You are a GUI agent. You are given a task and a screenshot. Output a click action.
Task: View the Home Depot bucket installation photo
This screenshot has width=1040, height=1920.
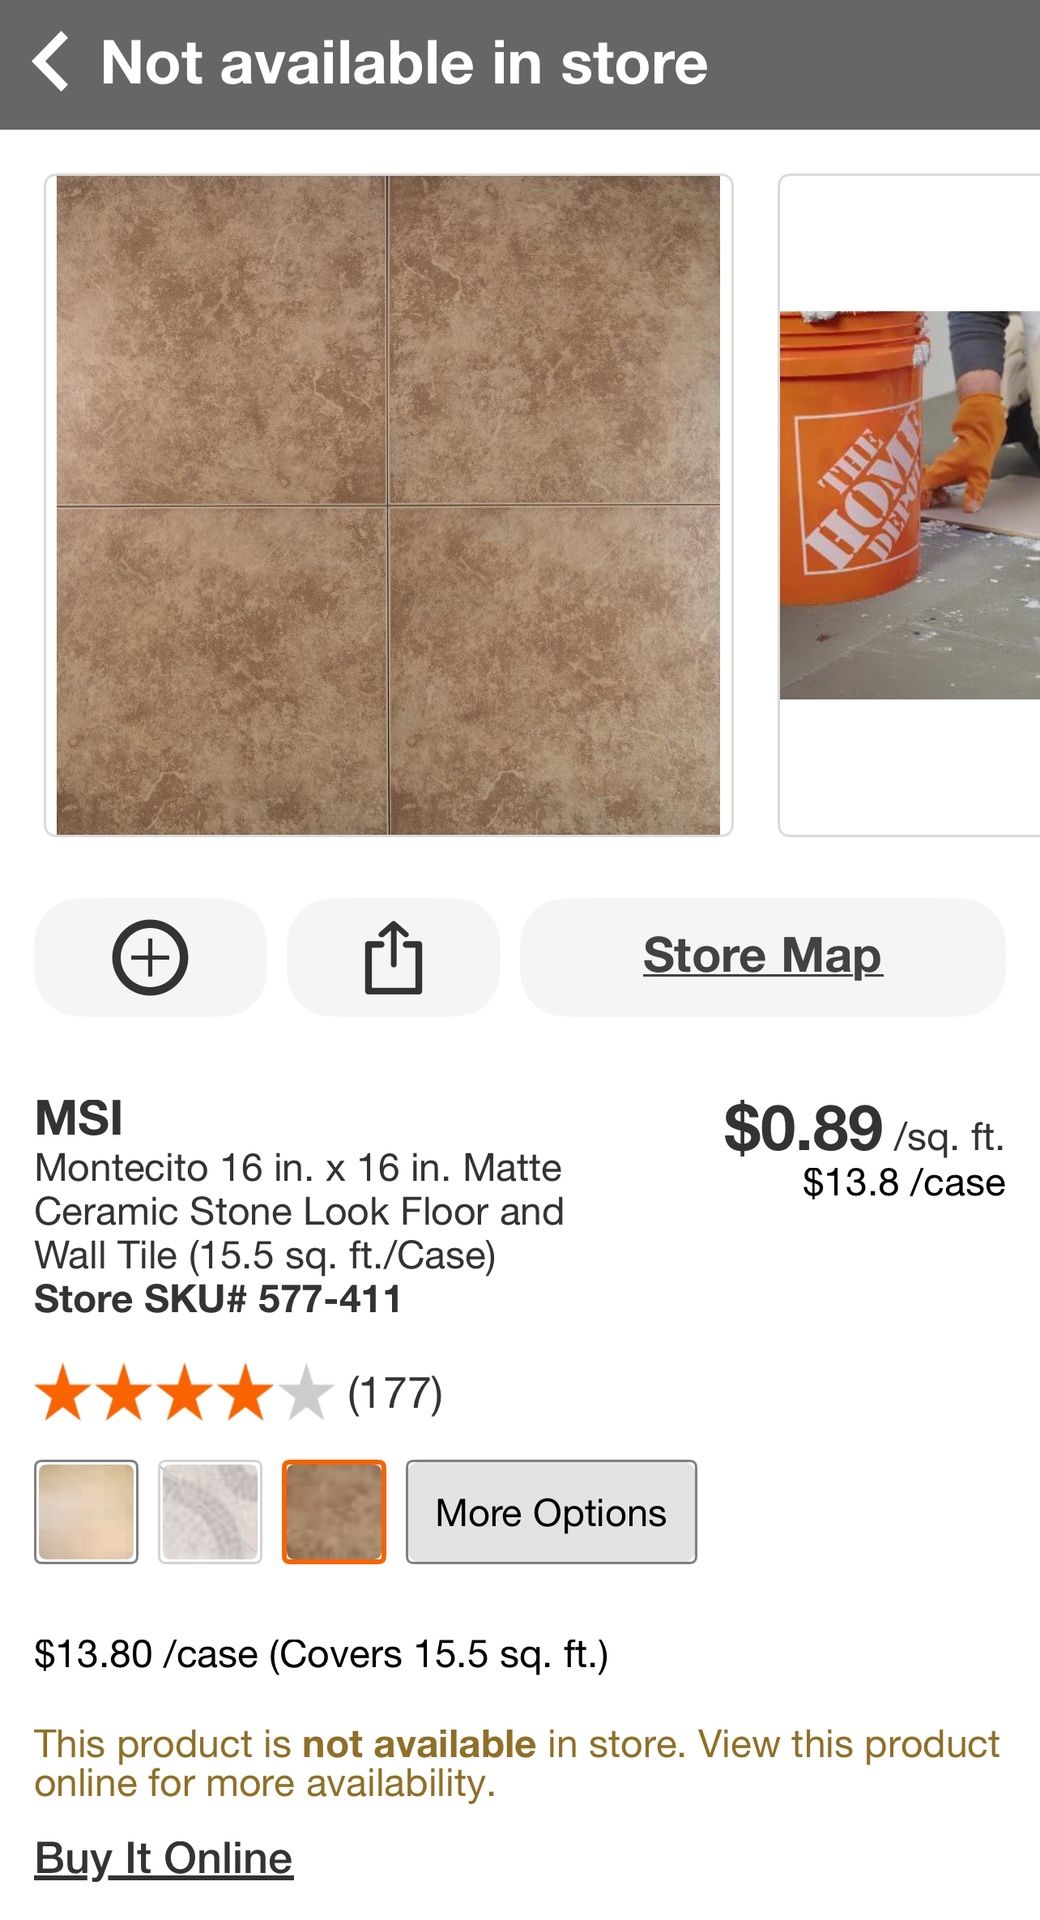coord(908,505)
